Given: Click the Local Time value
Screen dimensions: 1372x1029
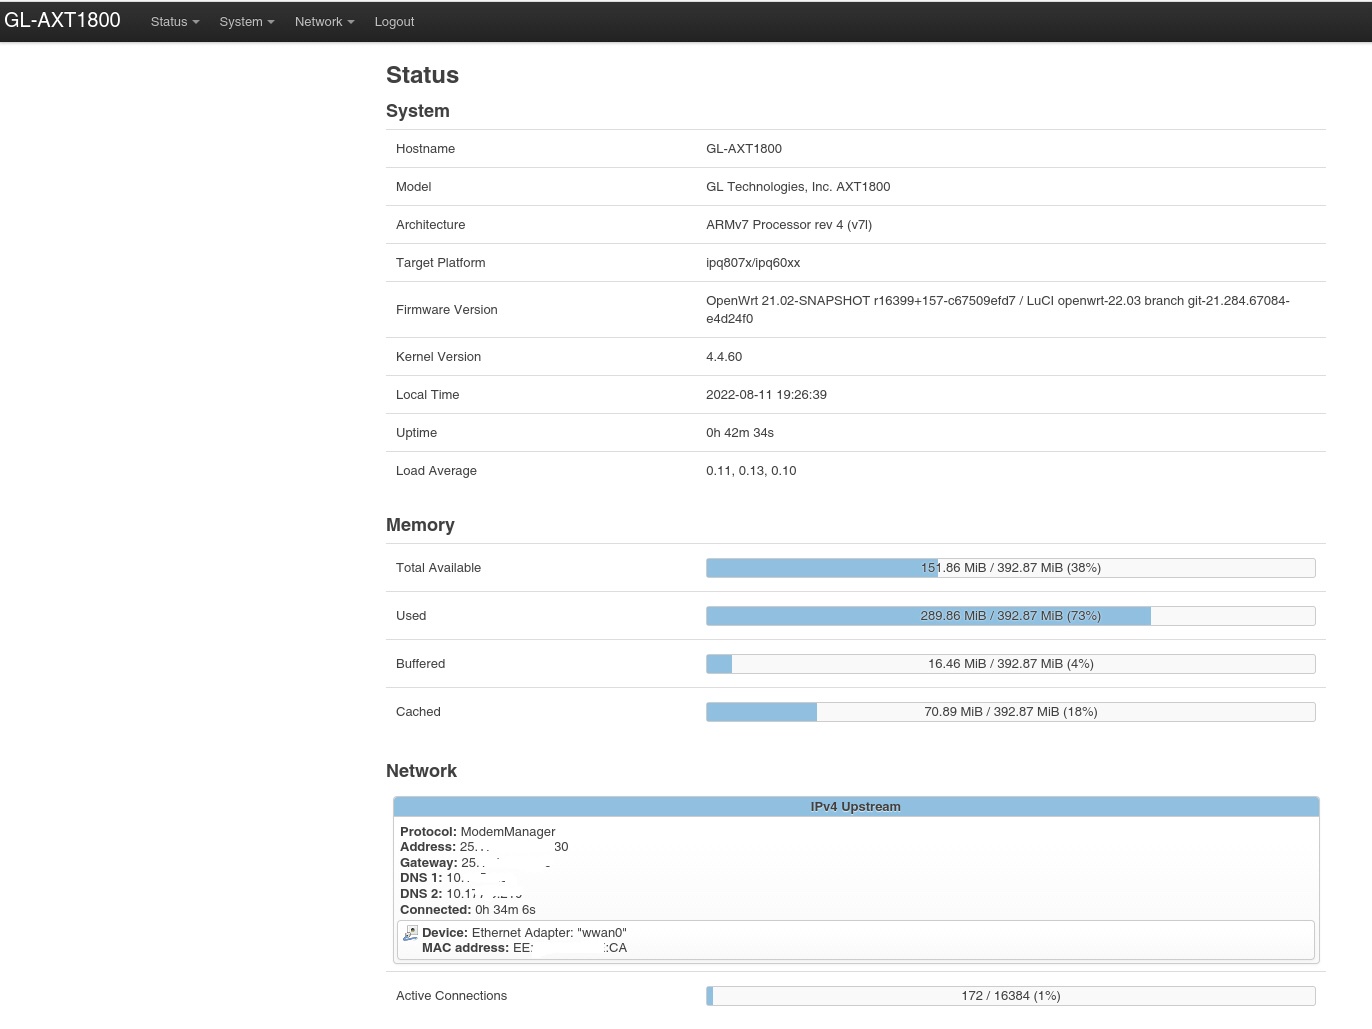Looking at the screenshot, I should coord(766,395).
